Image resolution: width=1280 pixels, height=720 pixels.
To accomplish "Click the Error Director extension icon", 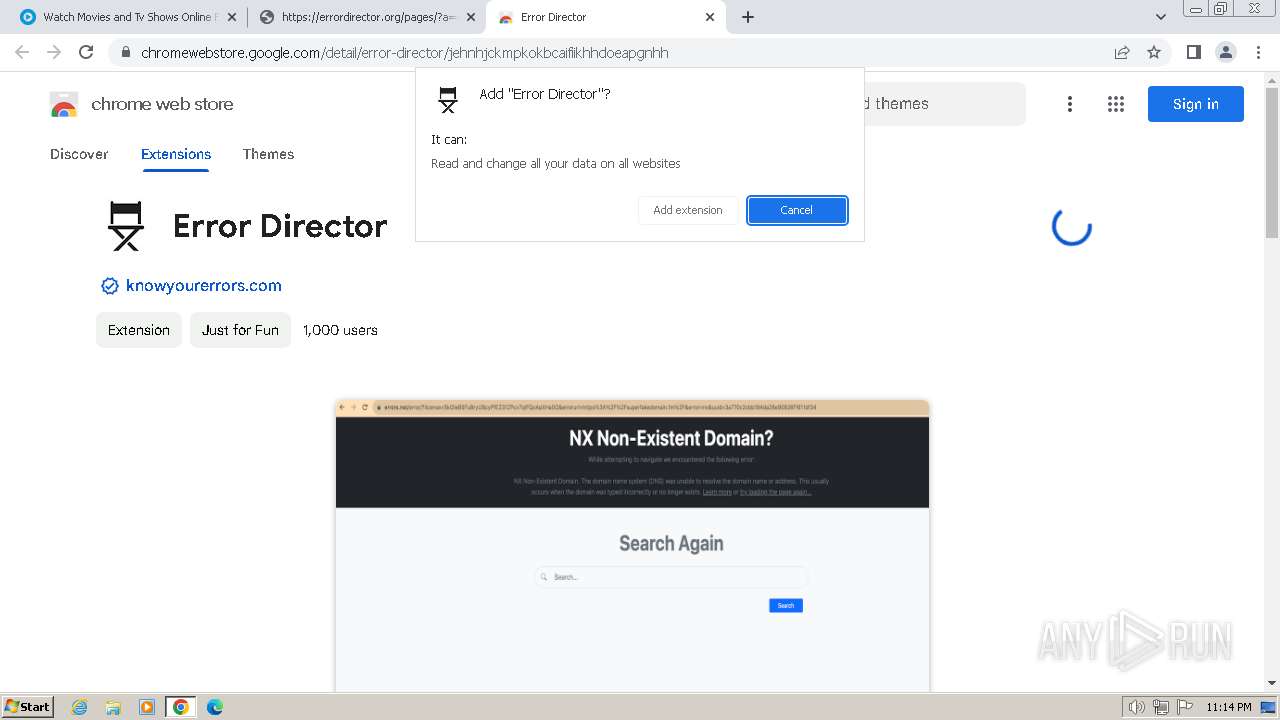I will pyautogui.click(x=126, y=226).
